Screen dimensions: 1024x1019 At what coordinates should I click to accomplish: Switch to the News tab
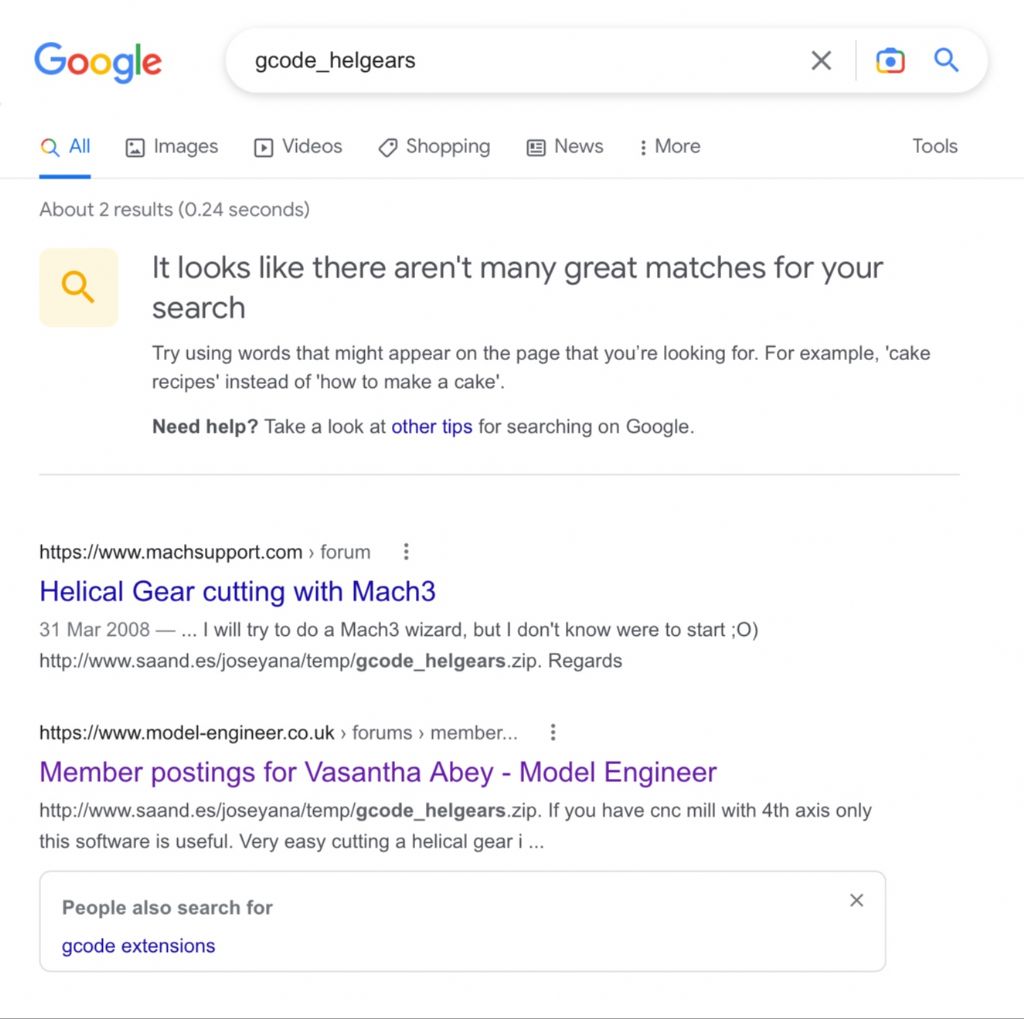[565, 146]
